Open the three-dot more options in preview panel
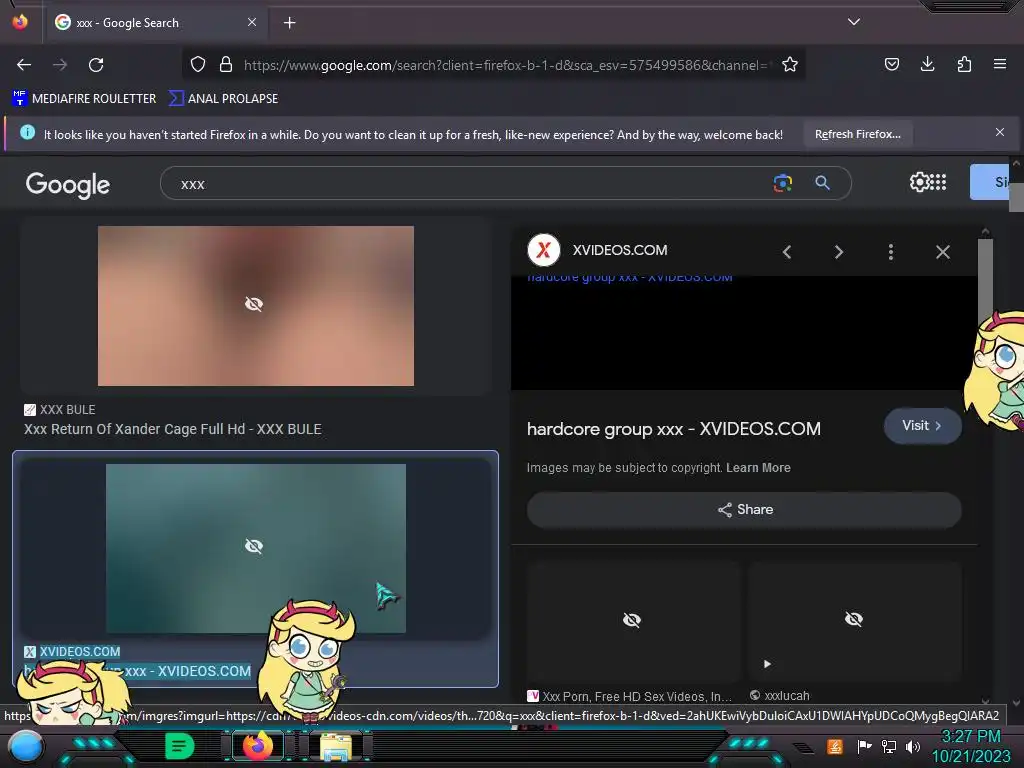The width and height of the screenshot is (1024, 768). 891,252
